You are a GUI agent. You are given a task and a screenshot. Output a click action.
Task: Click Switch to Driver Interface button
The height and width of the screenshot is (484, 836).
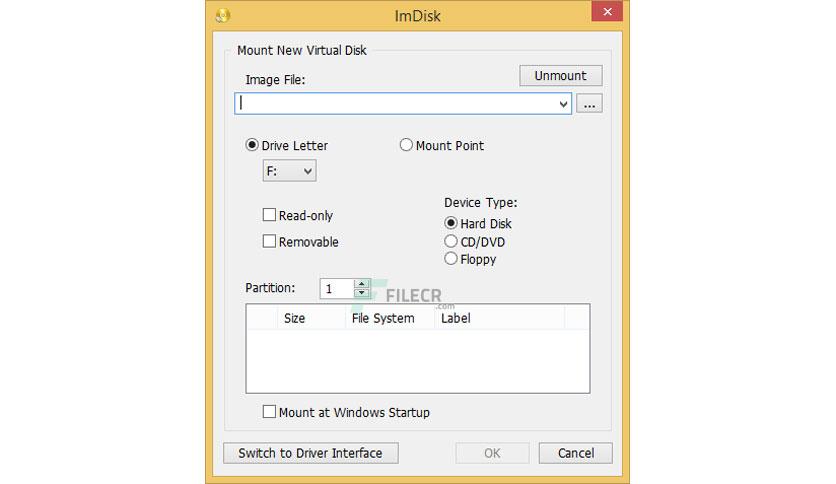coord(310,453)
